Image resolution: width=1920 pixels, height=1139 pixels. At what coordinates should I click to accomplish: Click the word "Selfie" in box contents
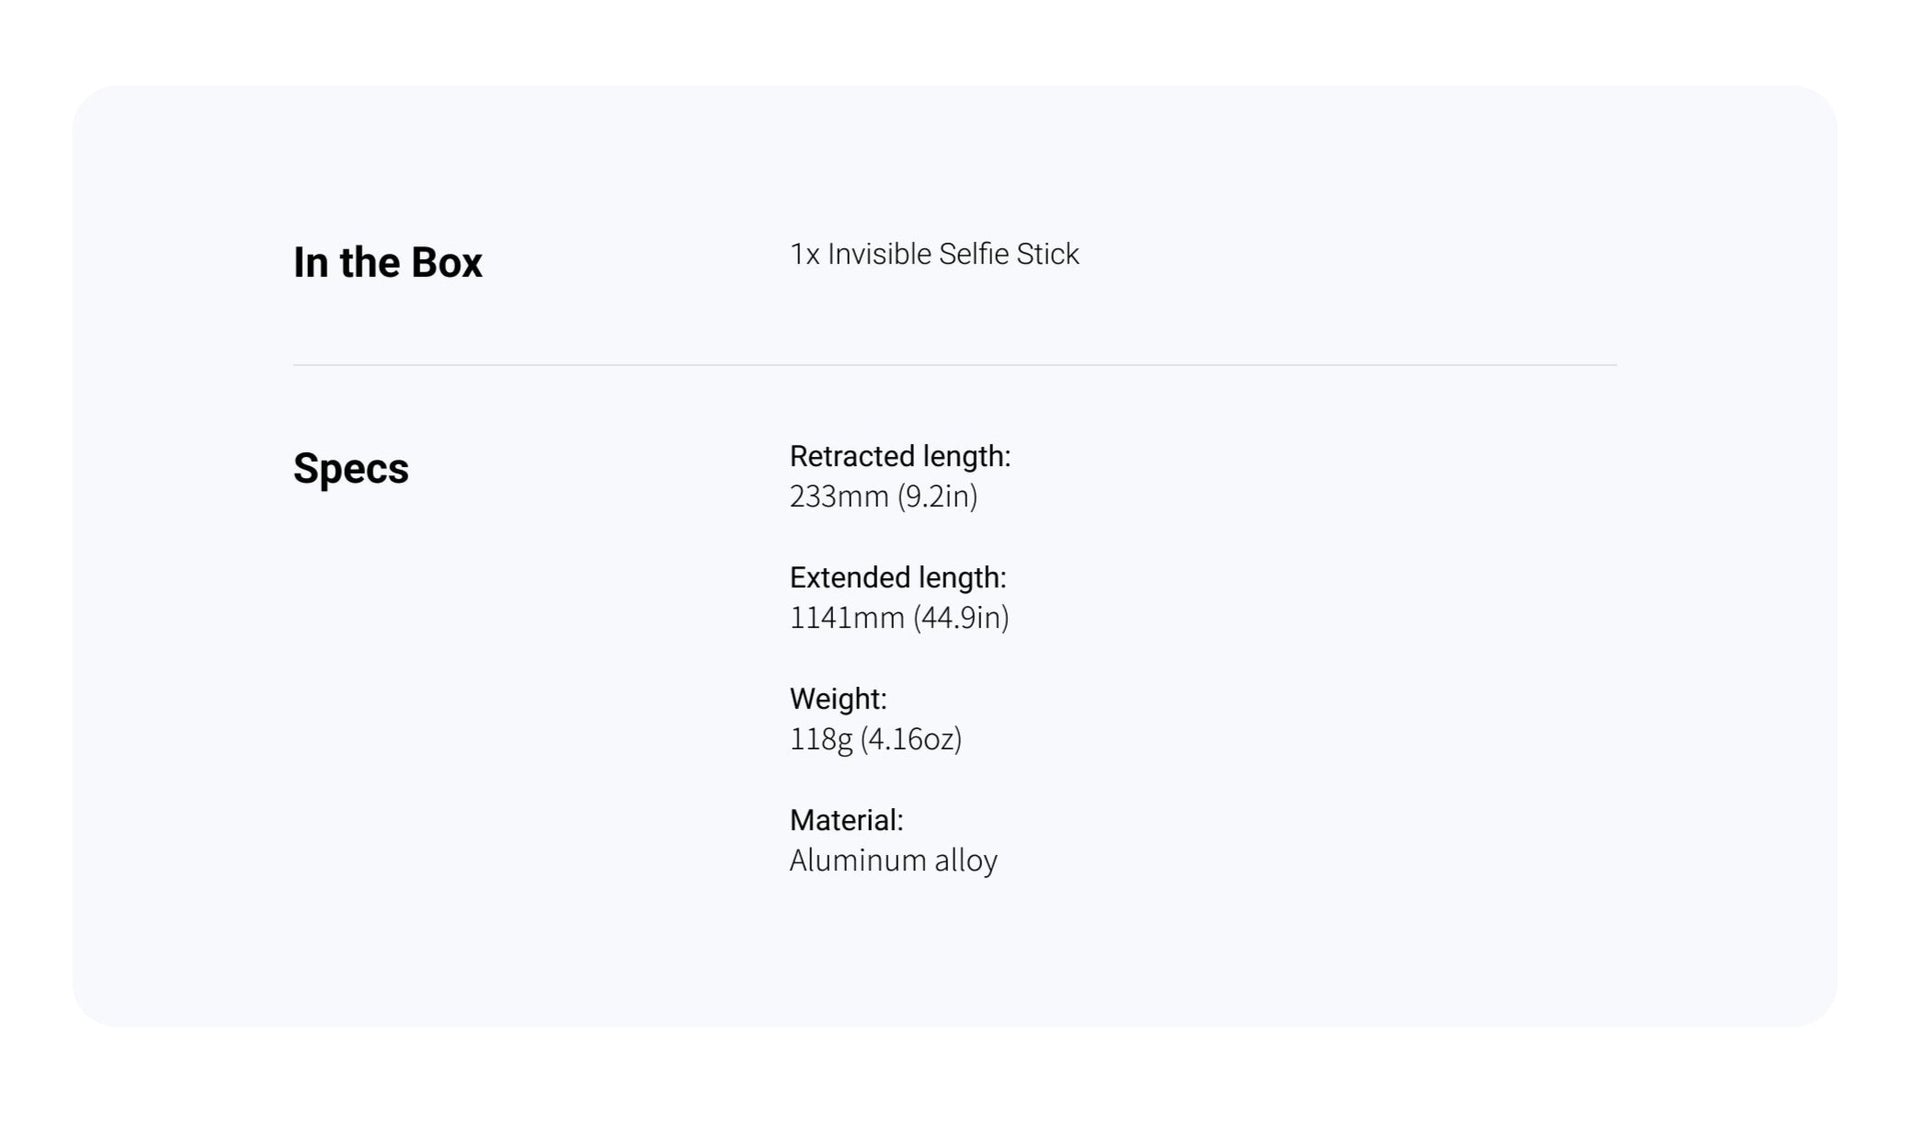coord(973,255)
